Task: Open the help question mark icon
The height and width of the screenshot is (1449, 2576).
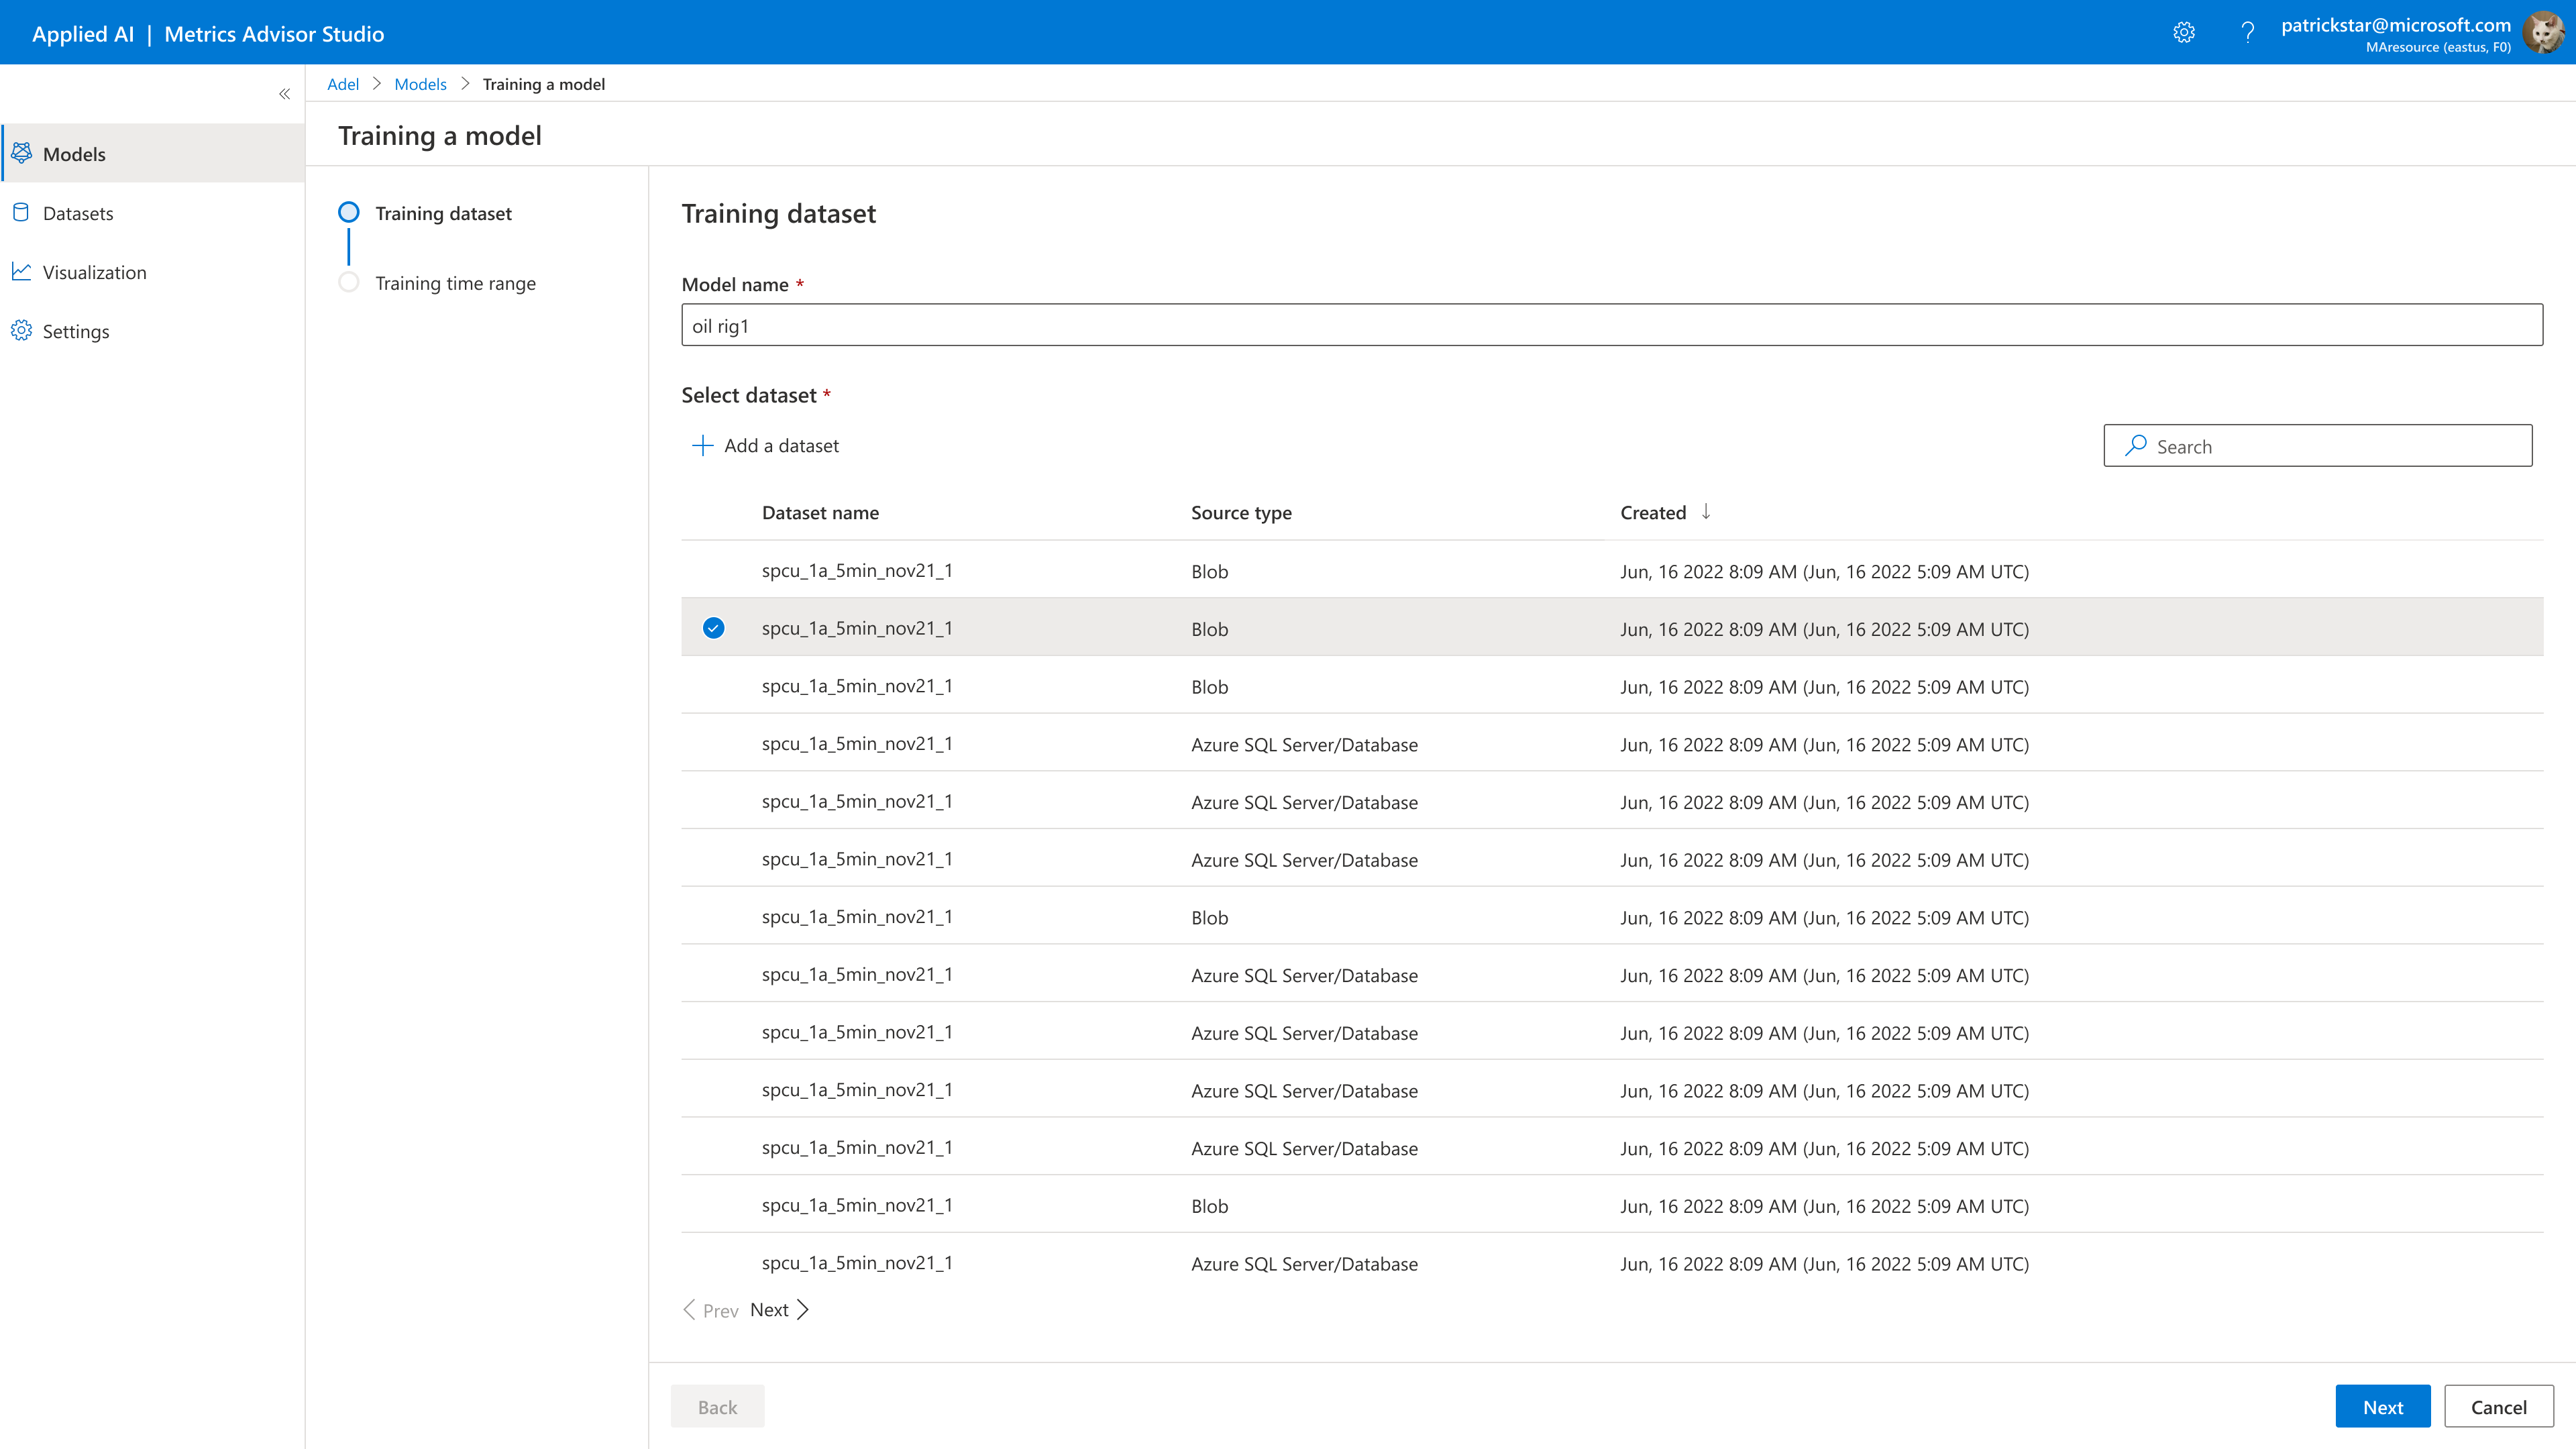Action: 2247,33
